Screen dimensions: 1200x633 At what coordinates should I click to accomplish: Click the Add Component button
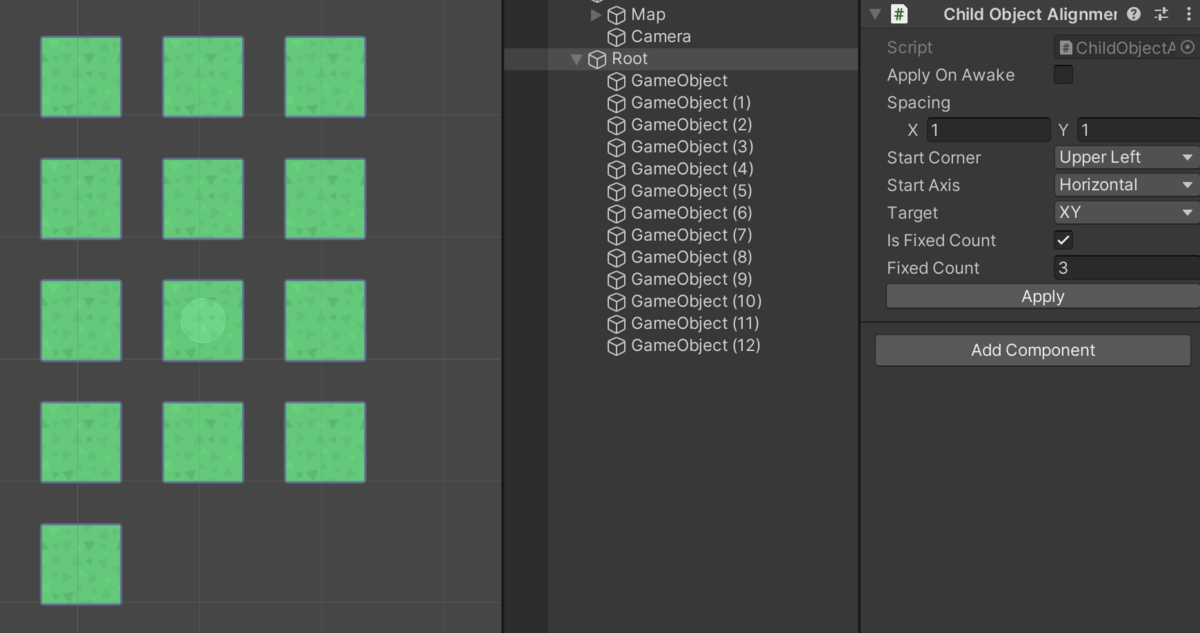click(1032, 350)
